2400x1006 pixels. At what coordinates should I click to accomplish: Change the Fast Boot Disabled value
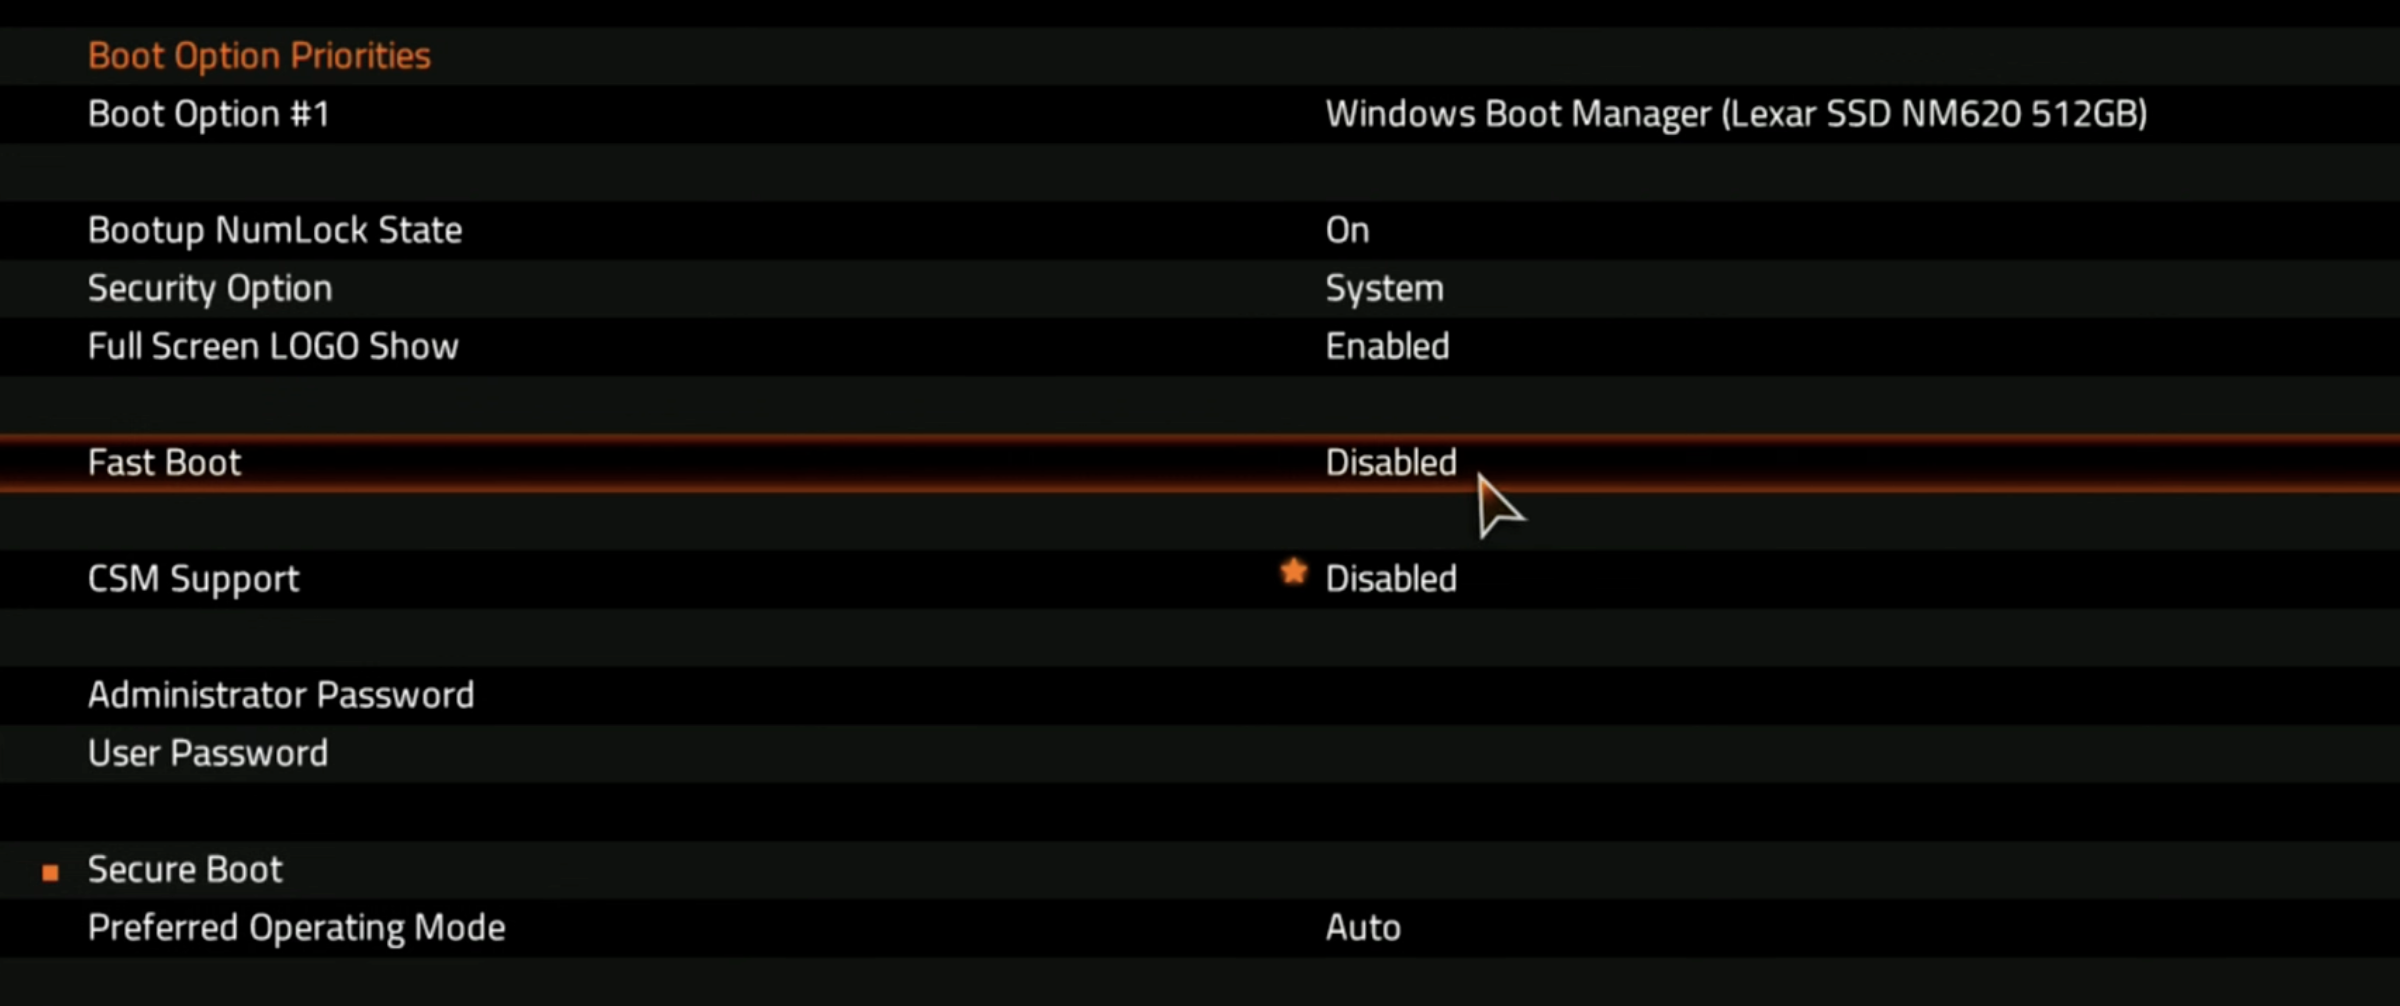coord(1390,463)
